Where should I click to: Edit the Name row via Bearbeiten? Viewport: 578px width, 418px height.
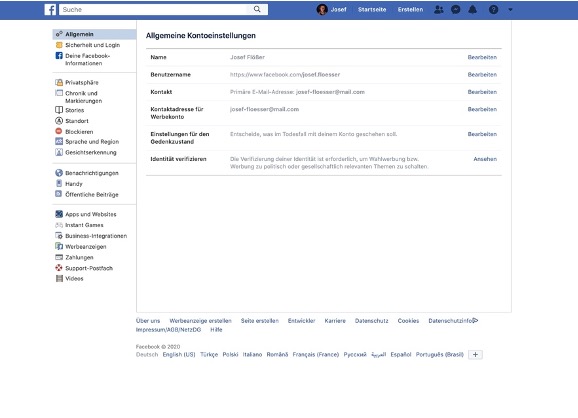coord(482,57)
